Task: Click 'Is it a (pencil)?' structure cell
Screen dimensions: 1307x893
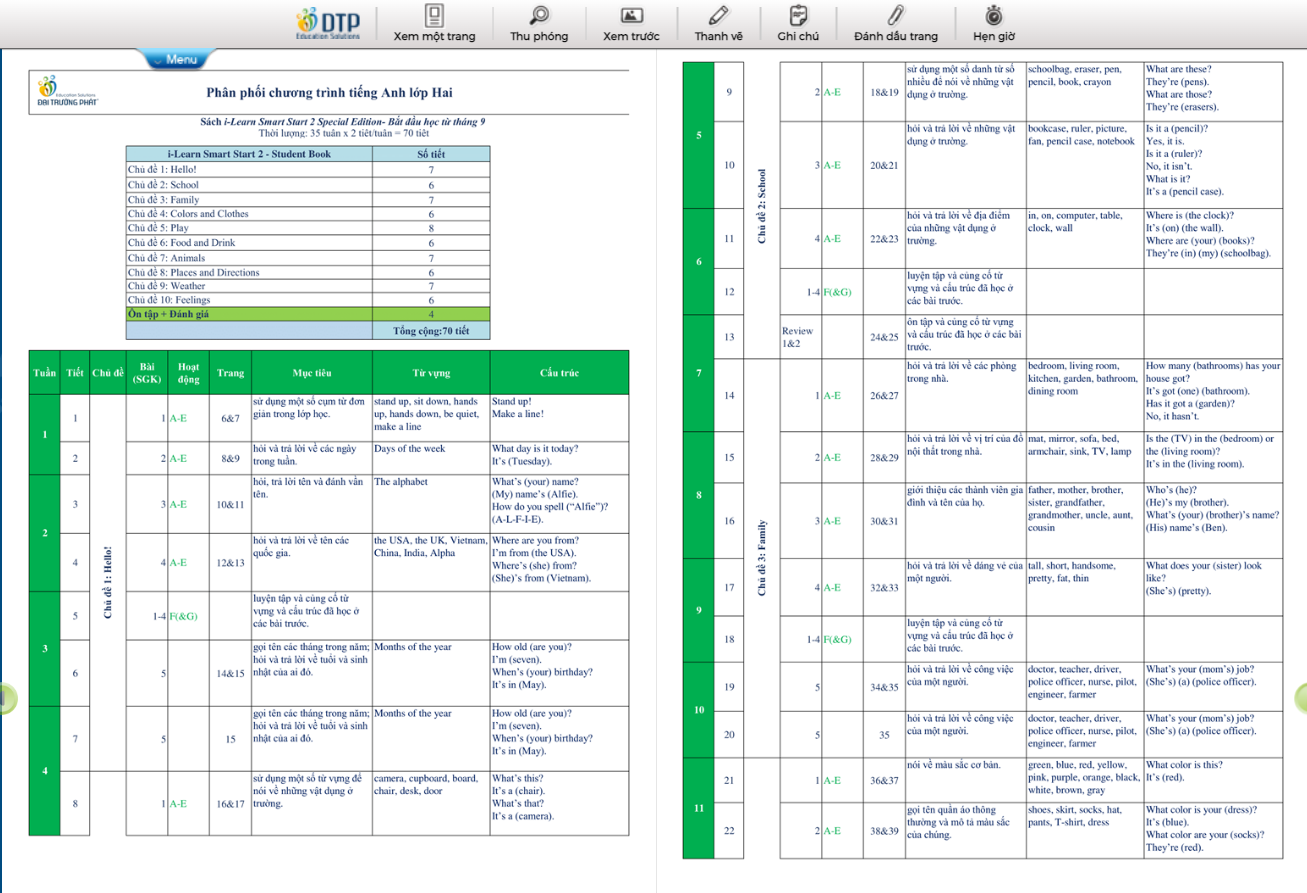Action: click(x=1213, y=165)
